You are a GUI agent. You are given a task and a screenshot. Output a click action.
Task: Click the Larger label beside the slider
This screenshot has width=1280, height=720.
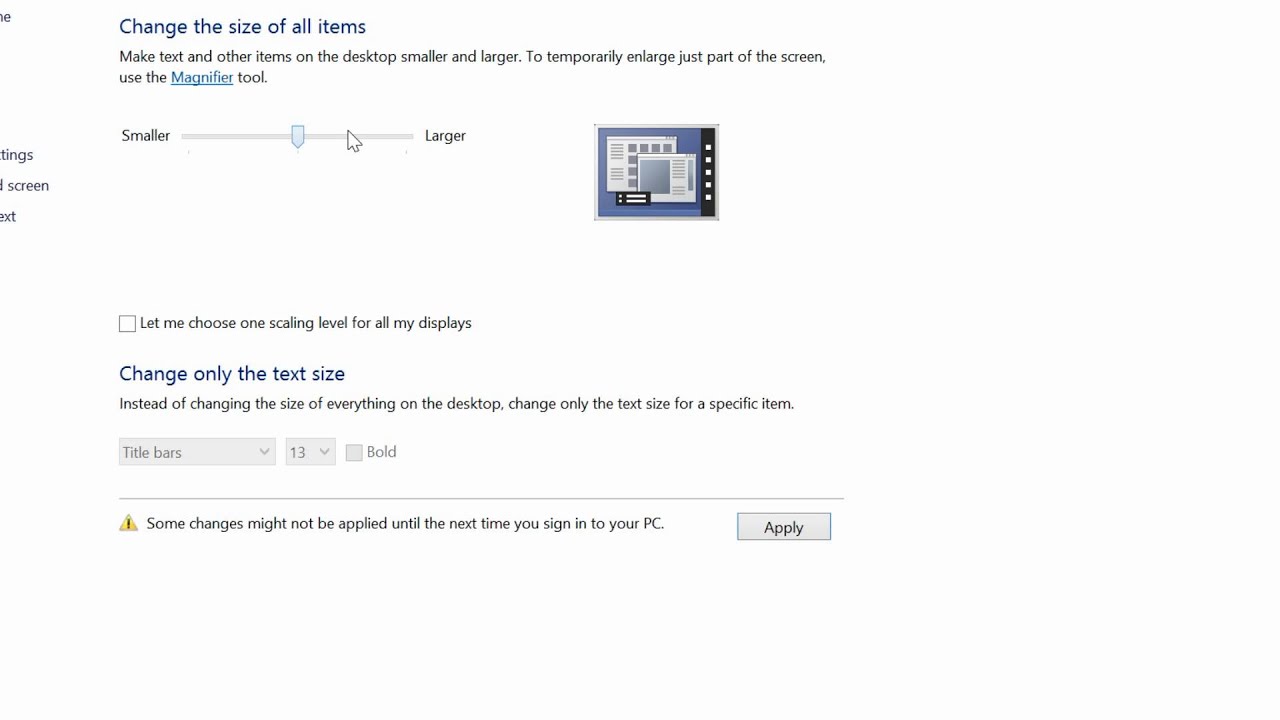445,136
